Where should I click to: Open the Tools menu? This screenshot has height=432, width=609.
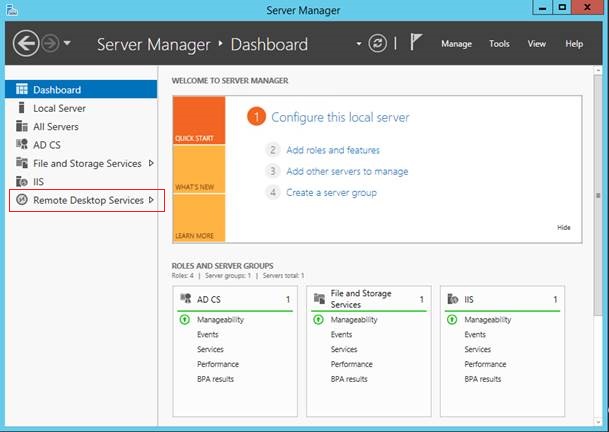[x=499, y=44]
